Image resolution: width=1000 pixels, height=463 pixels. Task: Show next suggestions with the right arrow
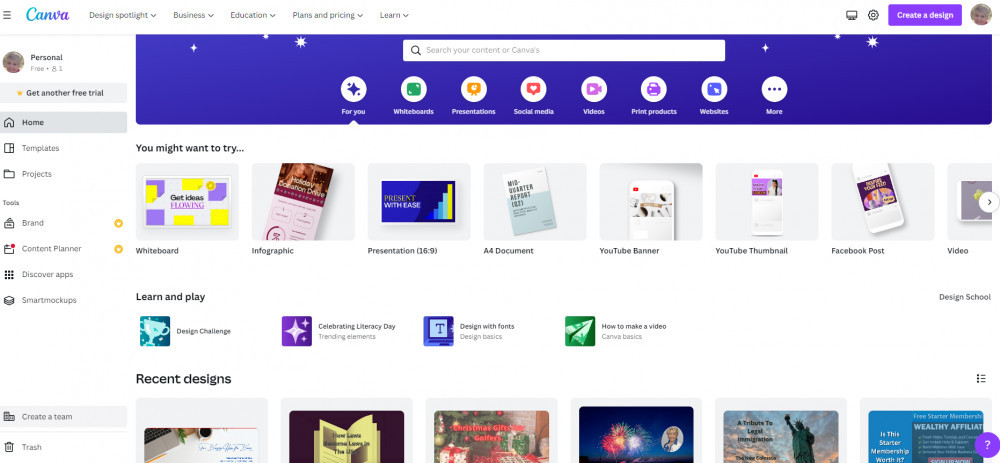[989, 202]
